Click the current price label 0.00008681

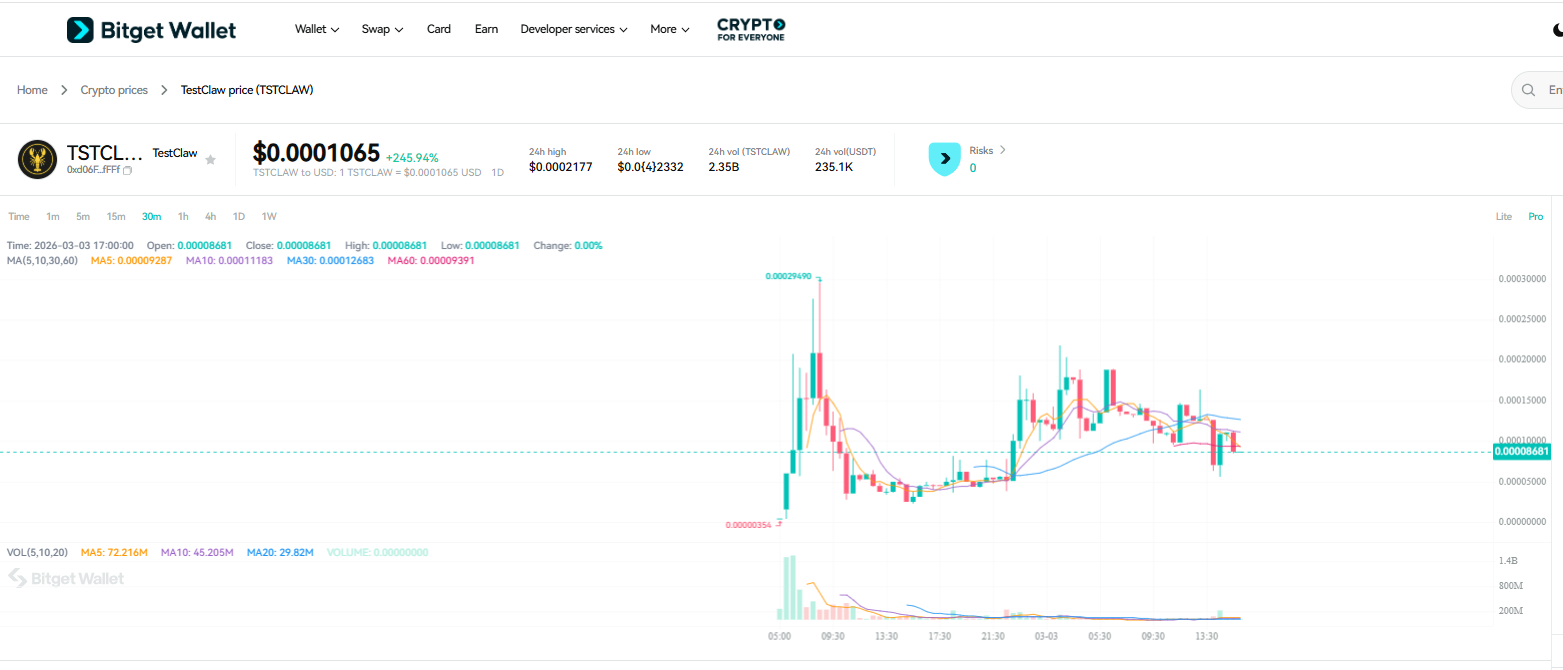coord(1521,452)
